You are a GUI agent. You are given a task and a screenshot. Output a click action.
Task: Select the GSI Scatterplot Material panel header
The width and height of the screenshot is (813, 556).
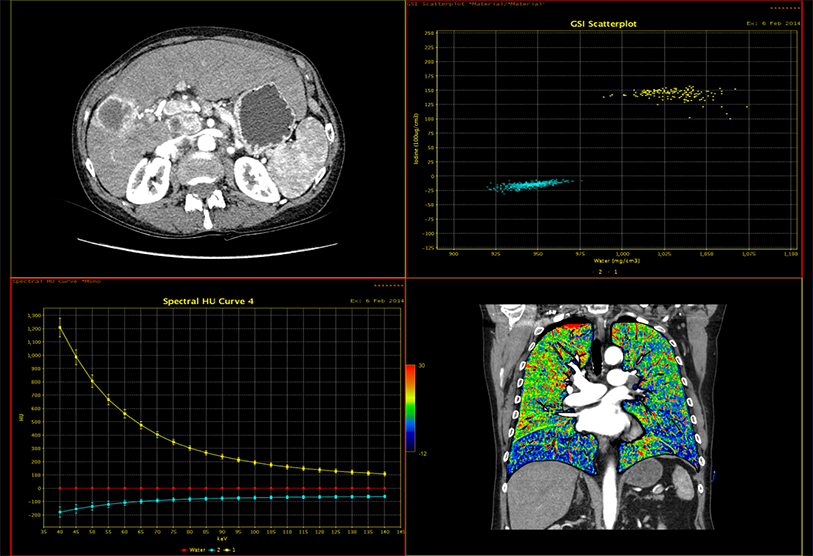coord(475,4)
